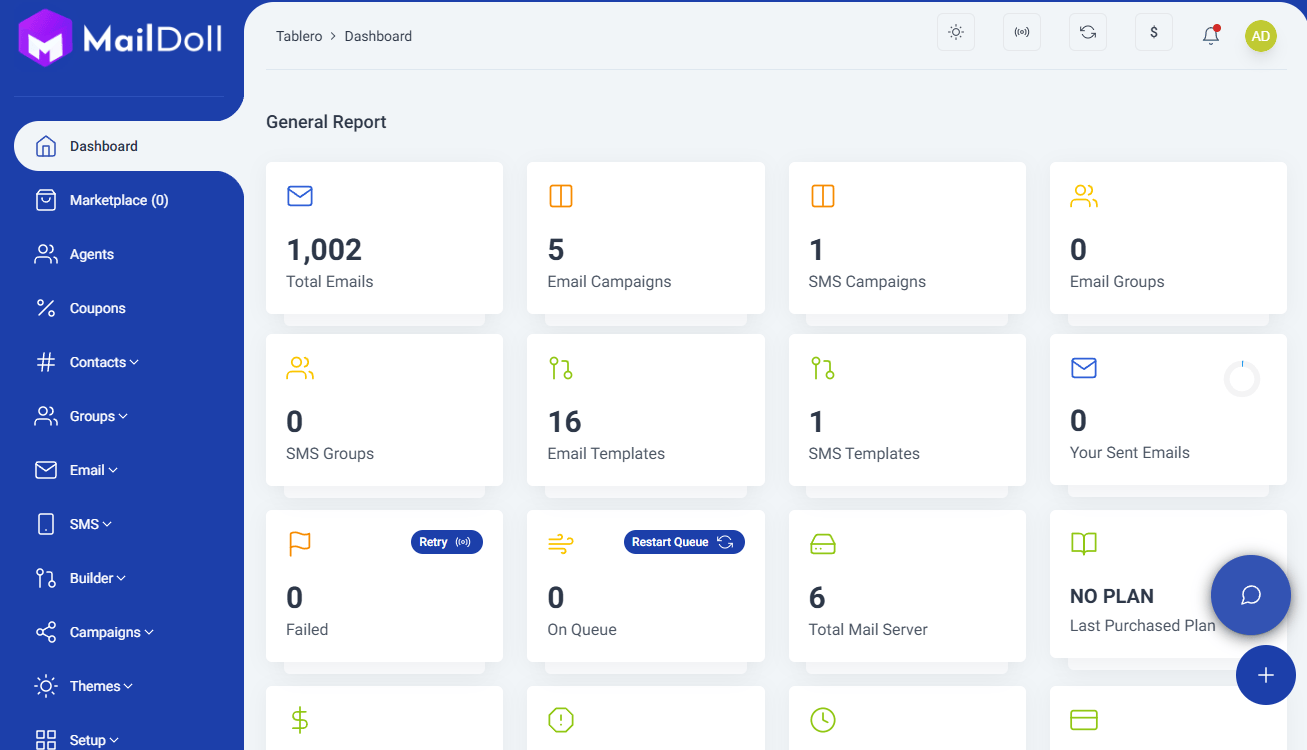1307x750 pixels.
Task: Open the dollar currency icon in header
Action: click(x=1154, y=32)
